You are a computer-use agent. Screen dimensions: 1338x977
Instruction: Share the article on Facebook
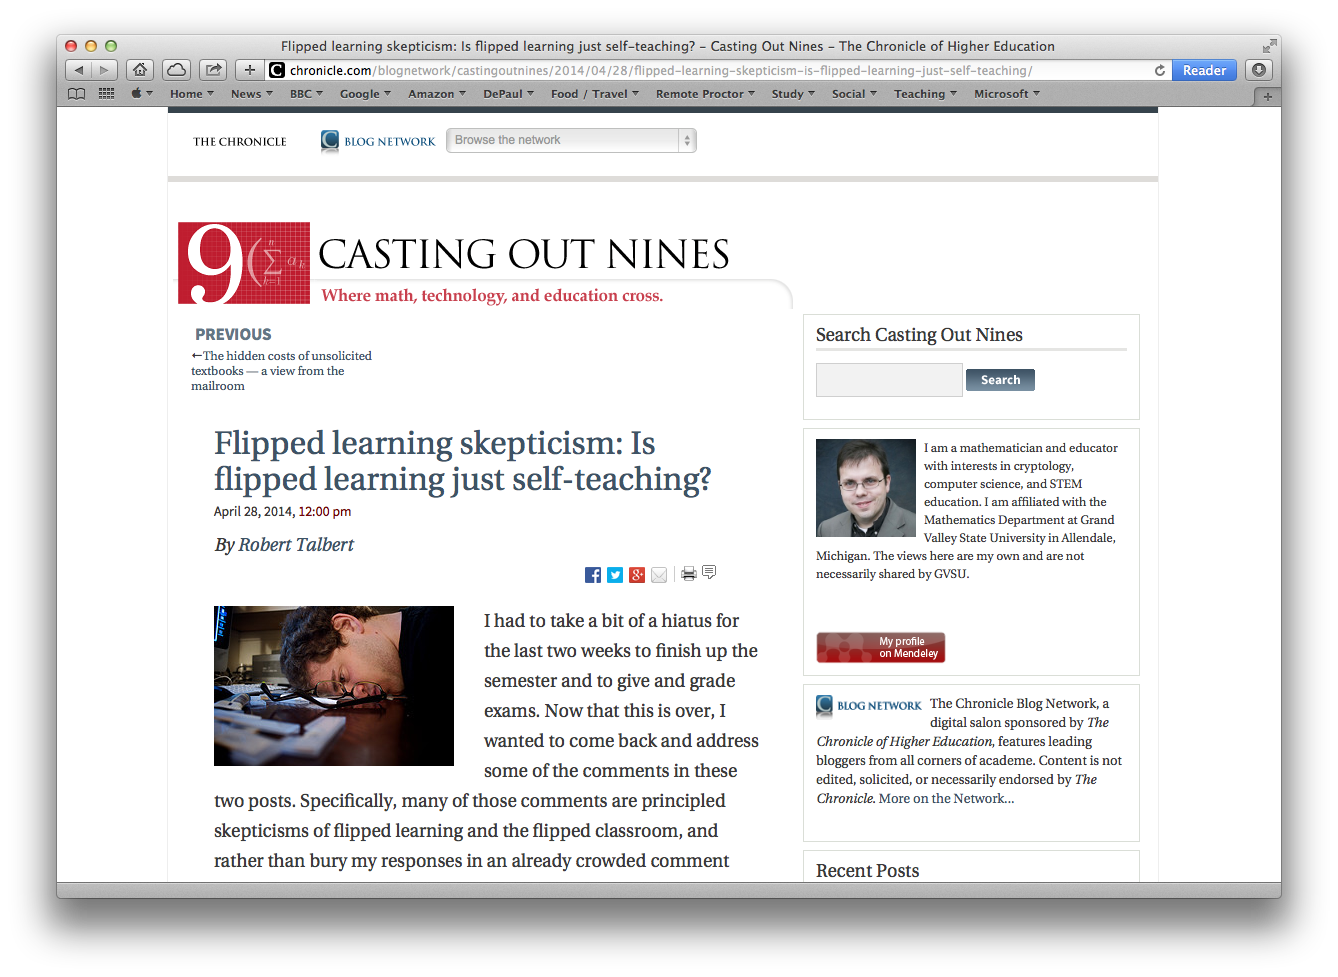tap(593, 575)
